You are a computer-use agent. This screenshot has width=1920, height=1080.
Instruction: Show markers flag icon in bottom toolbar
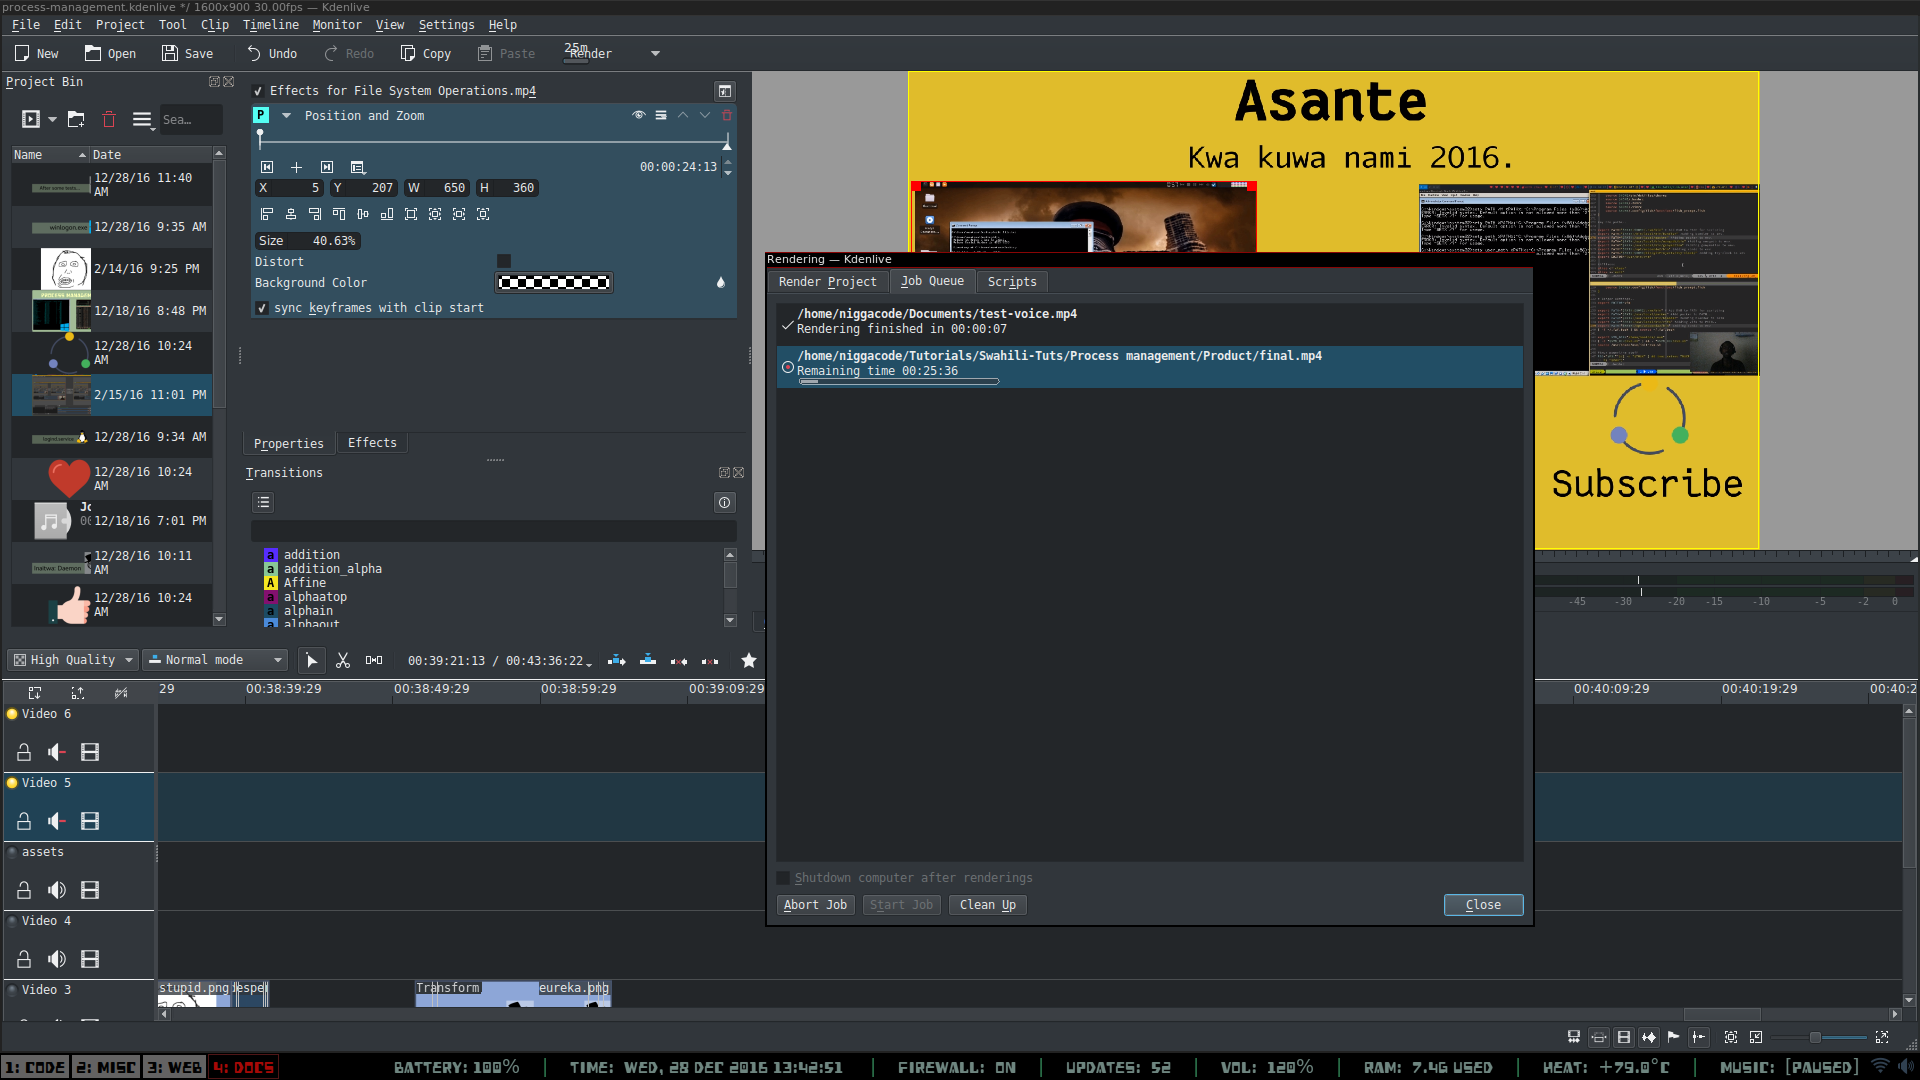click(x=1673, y=1037)
